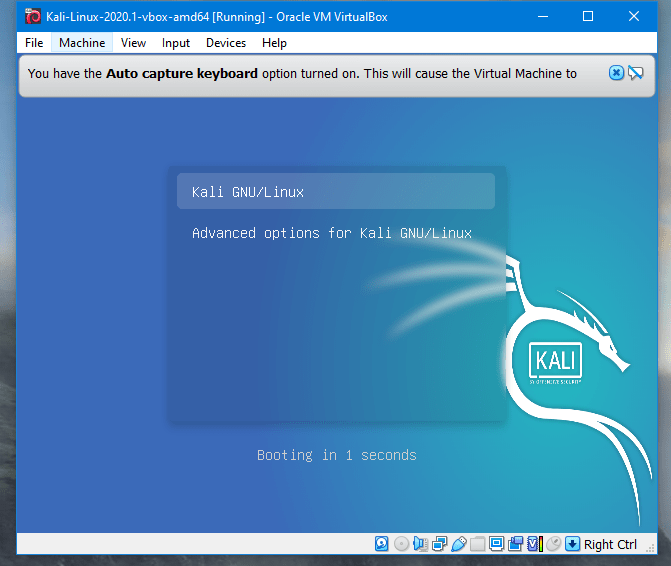Dismiss the Auto capture keyboard notification
This screenshot has height=566, width=671.
tap(616, 73)
